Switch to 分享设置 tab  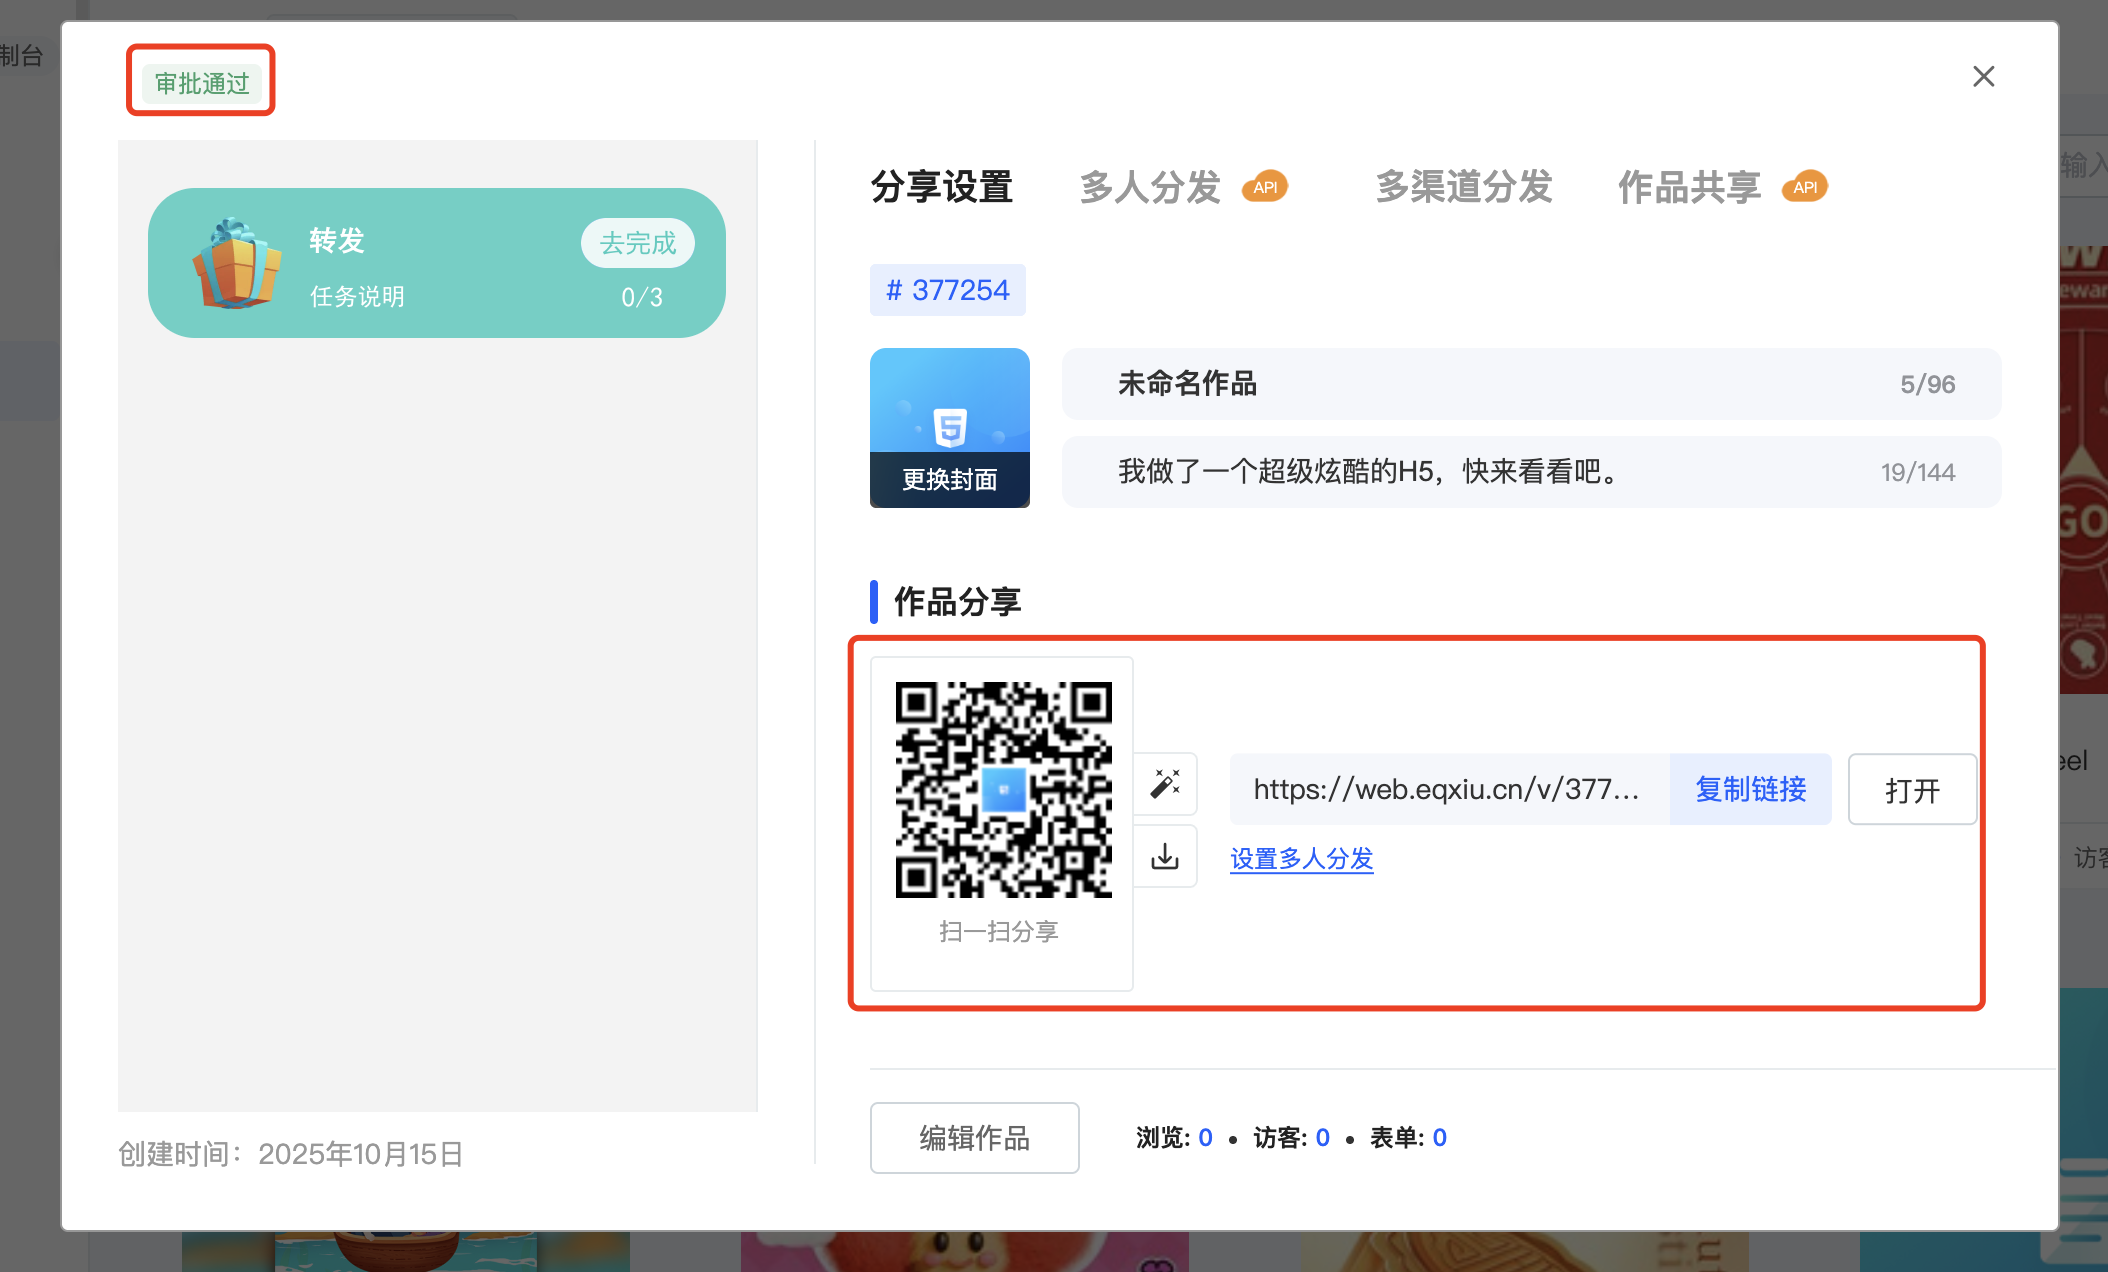pos(941,187)
